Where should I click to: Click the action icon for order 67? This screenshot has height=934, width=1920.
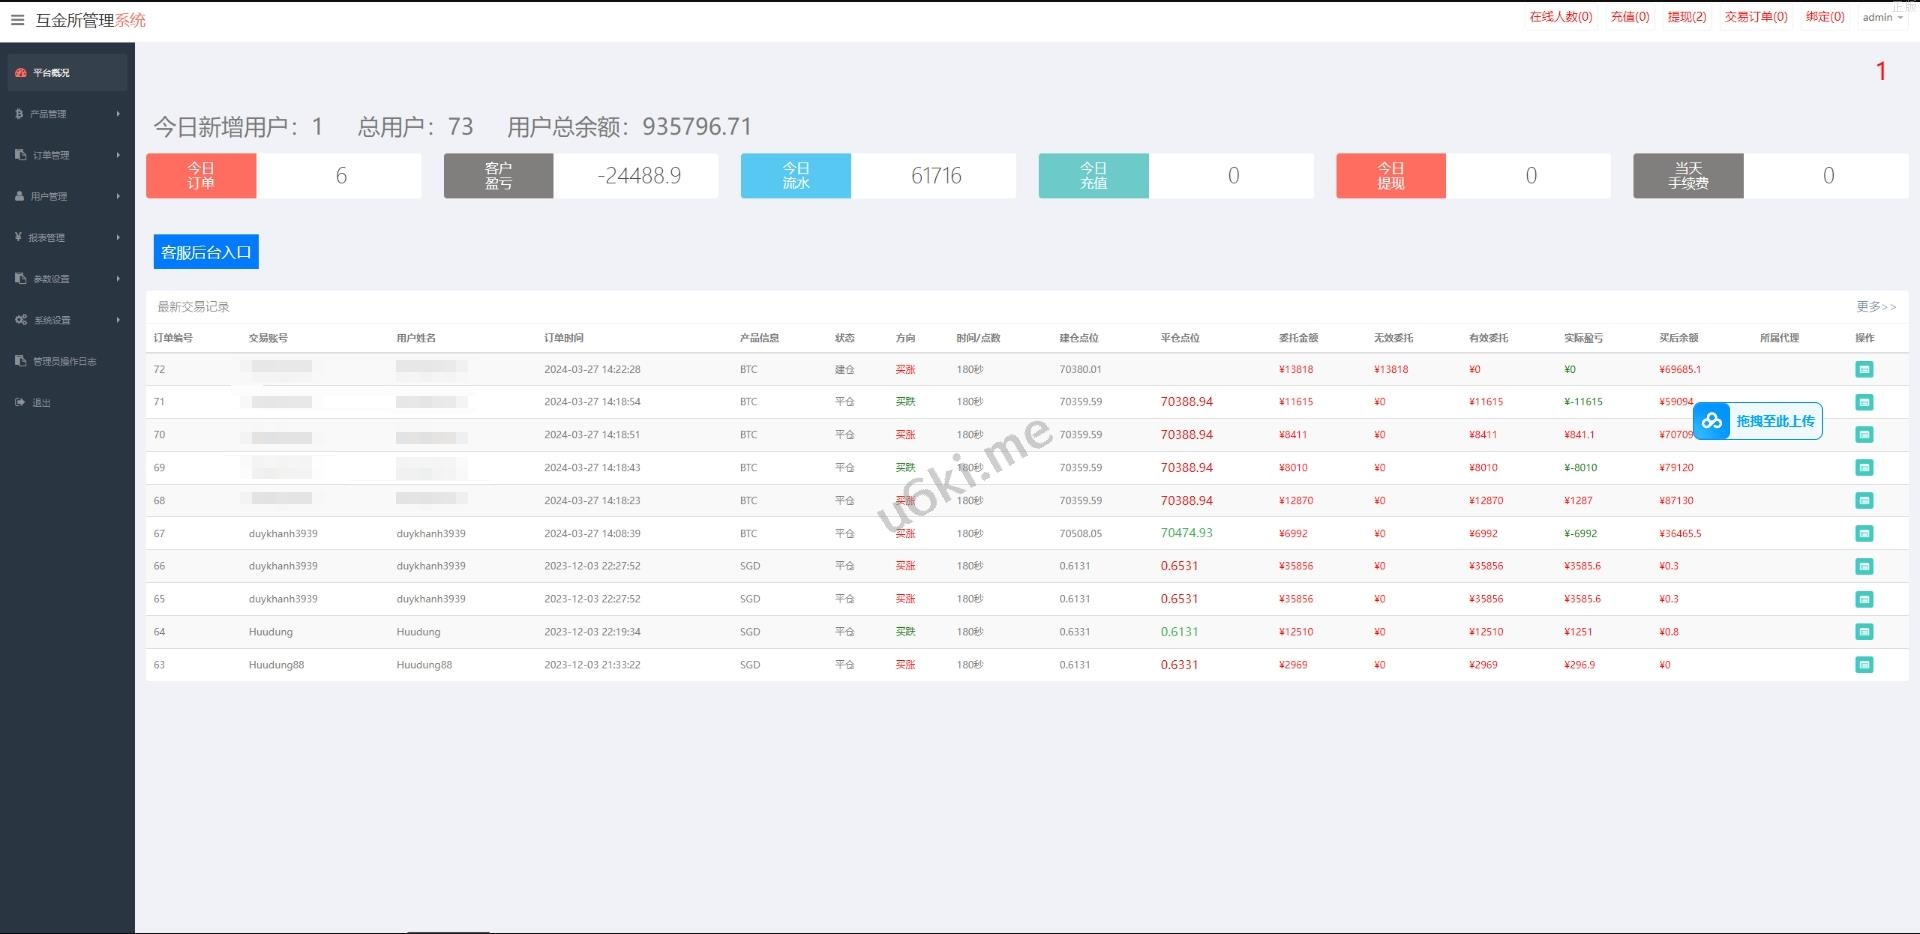[x=1864, y=534]
